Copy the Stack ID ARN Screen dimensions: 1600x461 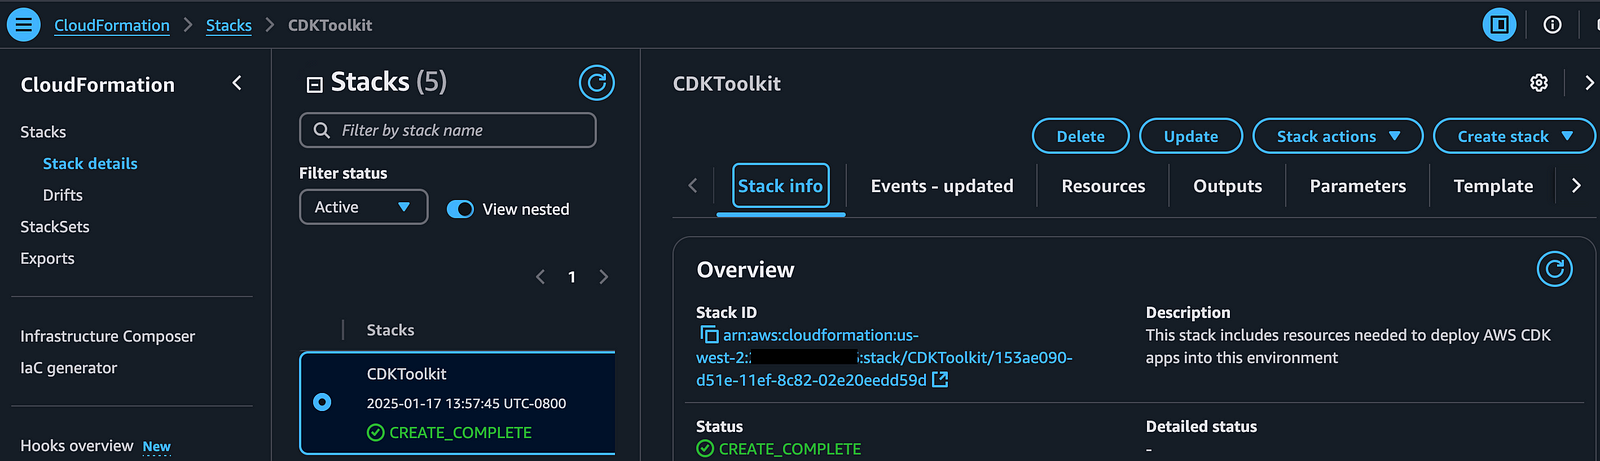[x=709, y=335]
